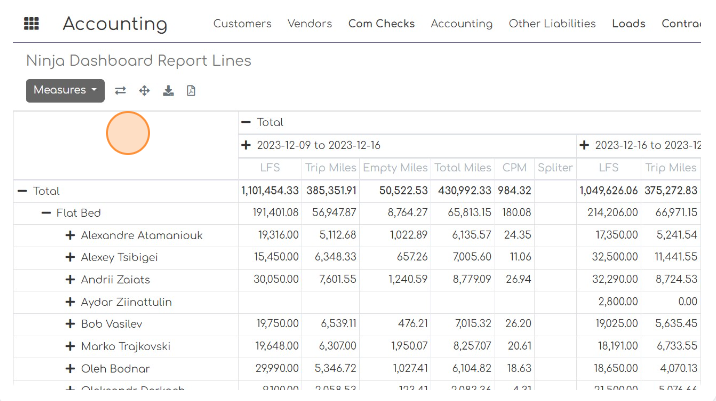
Task: Click Alexandre Atamaniouk LFS value 19,316.00
Action: tap(278, 235)
